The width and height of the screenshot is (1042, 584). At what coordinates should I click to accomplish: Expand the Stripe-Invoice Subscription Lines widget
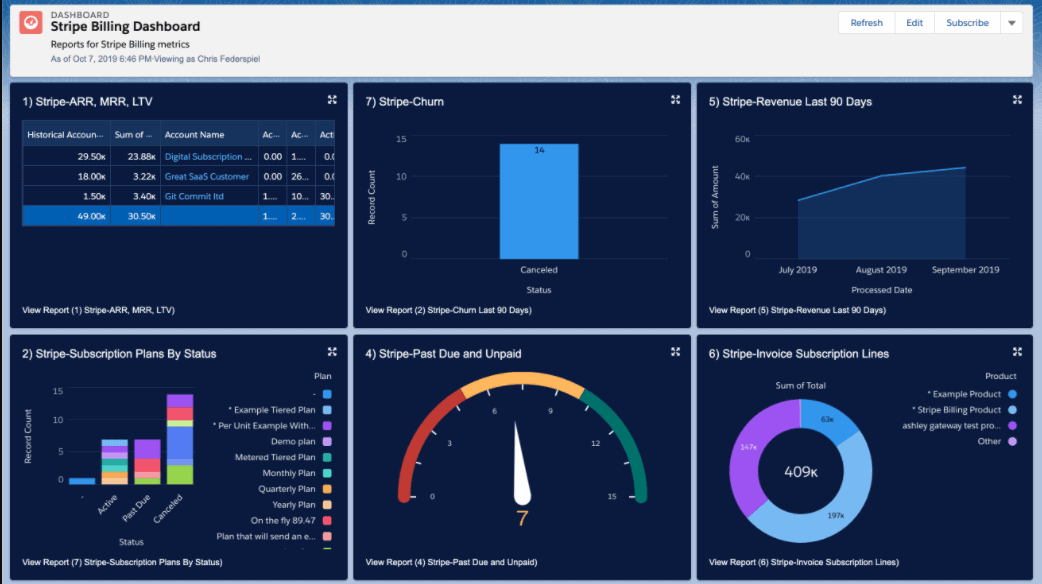[x=1017, y=352]
